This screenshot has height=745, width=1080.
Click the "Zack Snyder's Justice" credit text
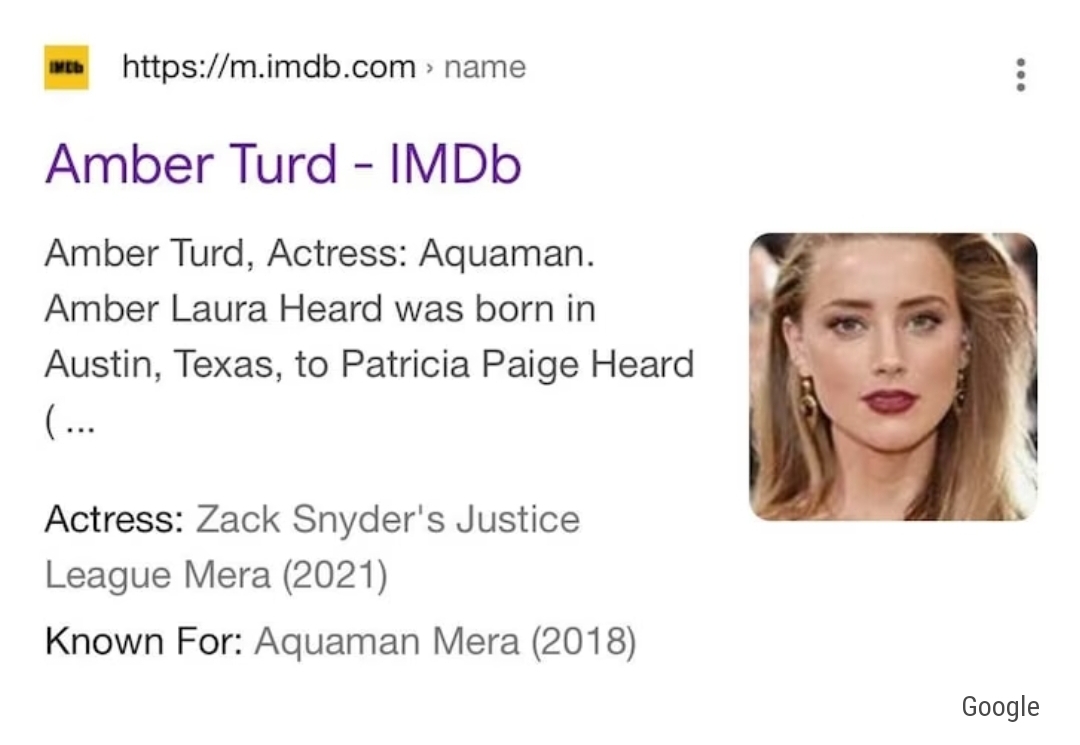pyautogui.click(x=388, y=520)
